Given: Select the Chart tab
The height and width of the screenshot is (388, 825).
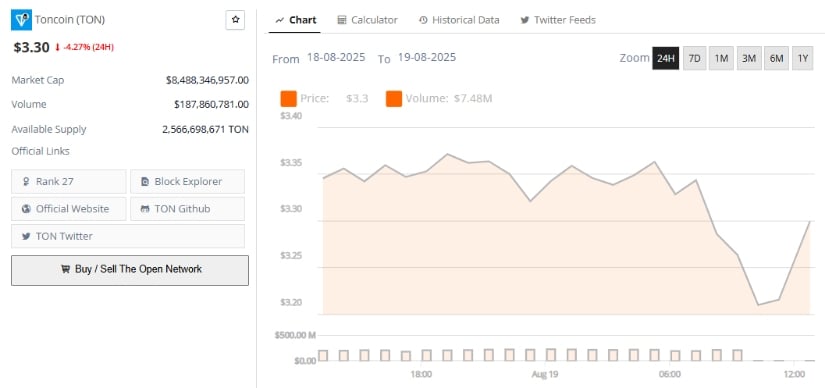Looking at the screenshot, I should [x=296, y=20].
